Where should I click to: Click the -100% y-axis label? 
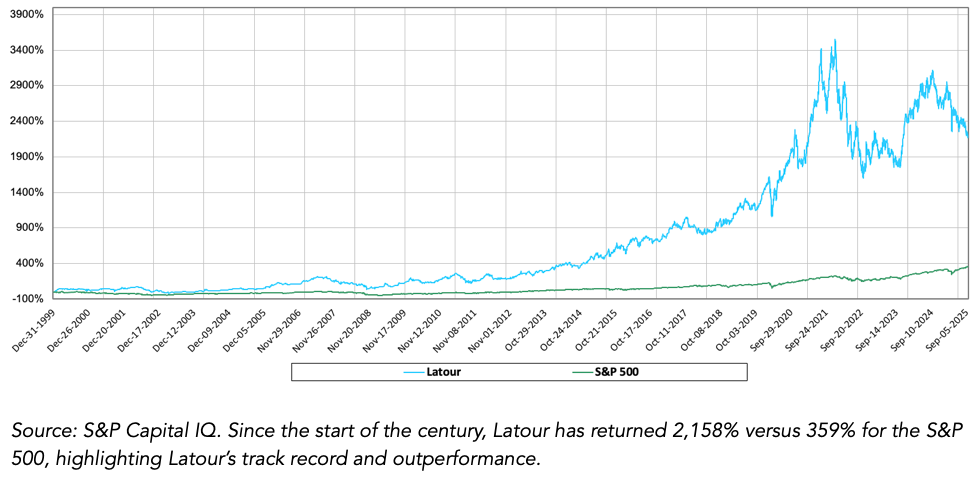[29, 299]
